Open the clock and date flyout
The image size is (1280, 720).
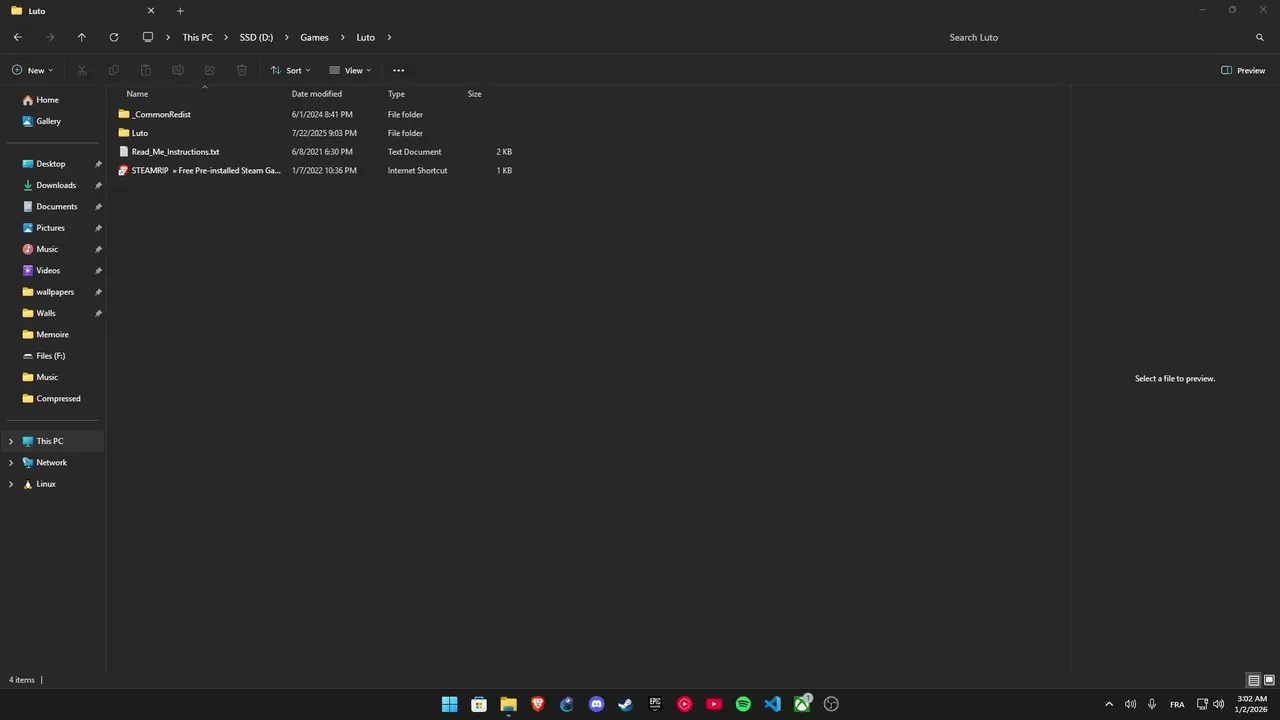coord(1252,704)
